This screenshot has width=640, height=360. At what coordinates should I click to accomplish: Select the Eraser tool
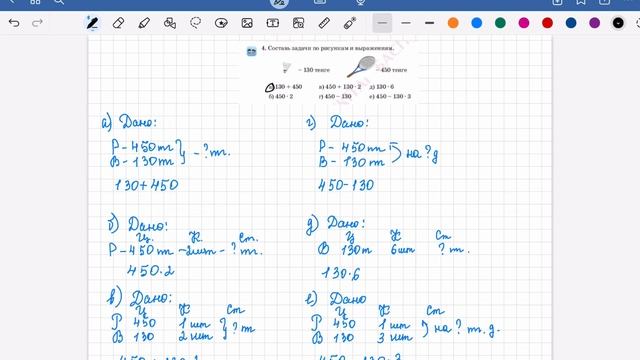(x=118, y=23)
